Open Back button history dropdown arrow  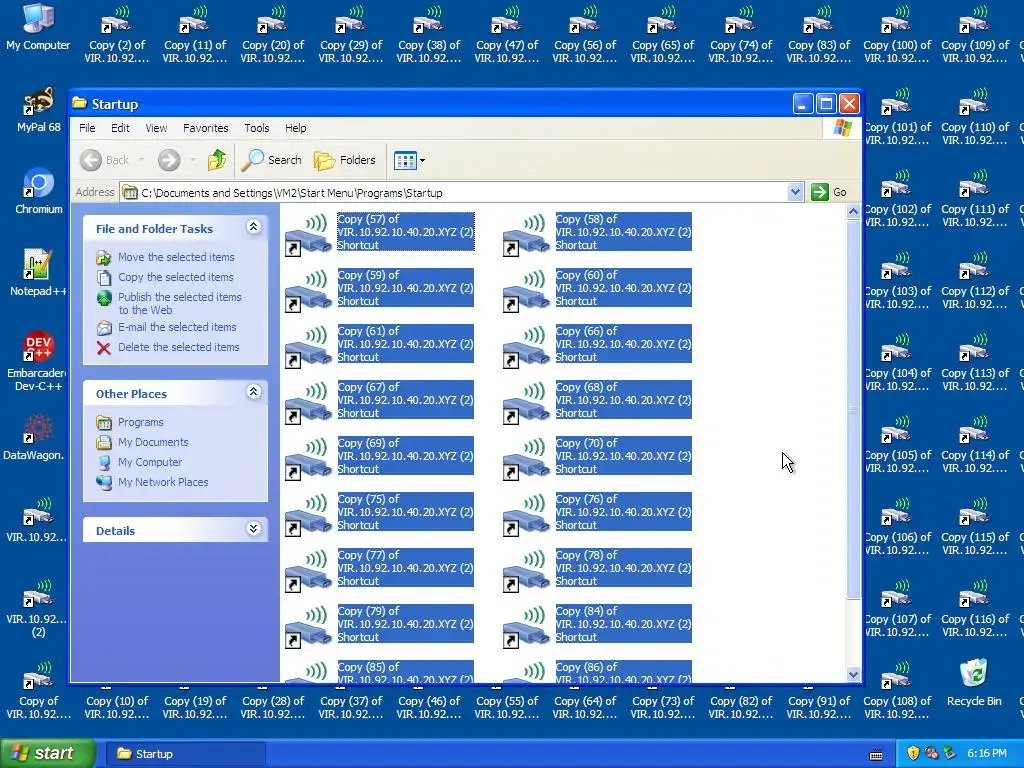[x=141, y=160]
